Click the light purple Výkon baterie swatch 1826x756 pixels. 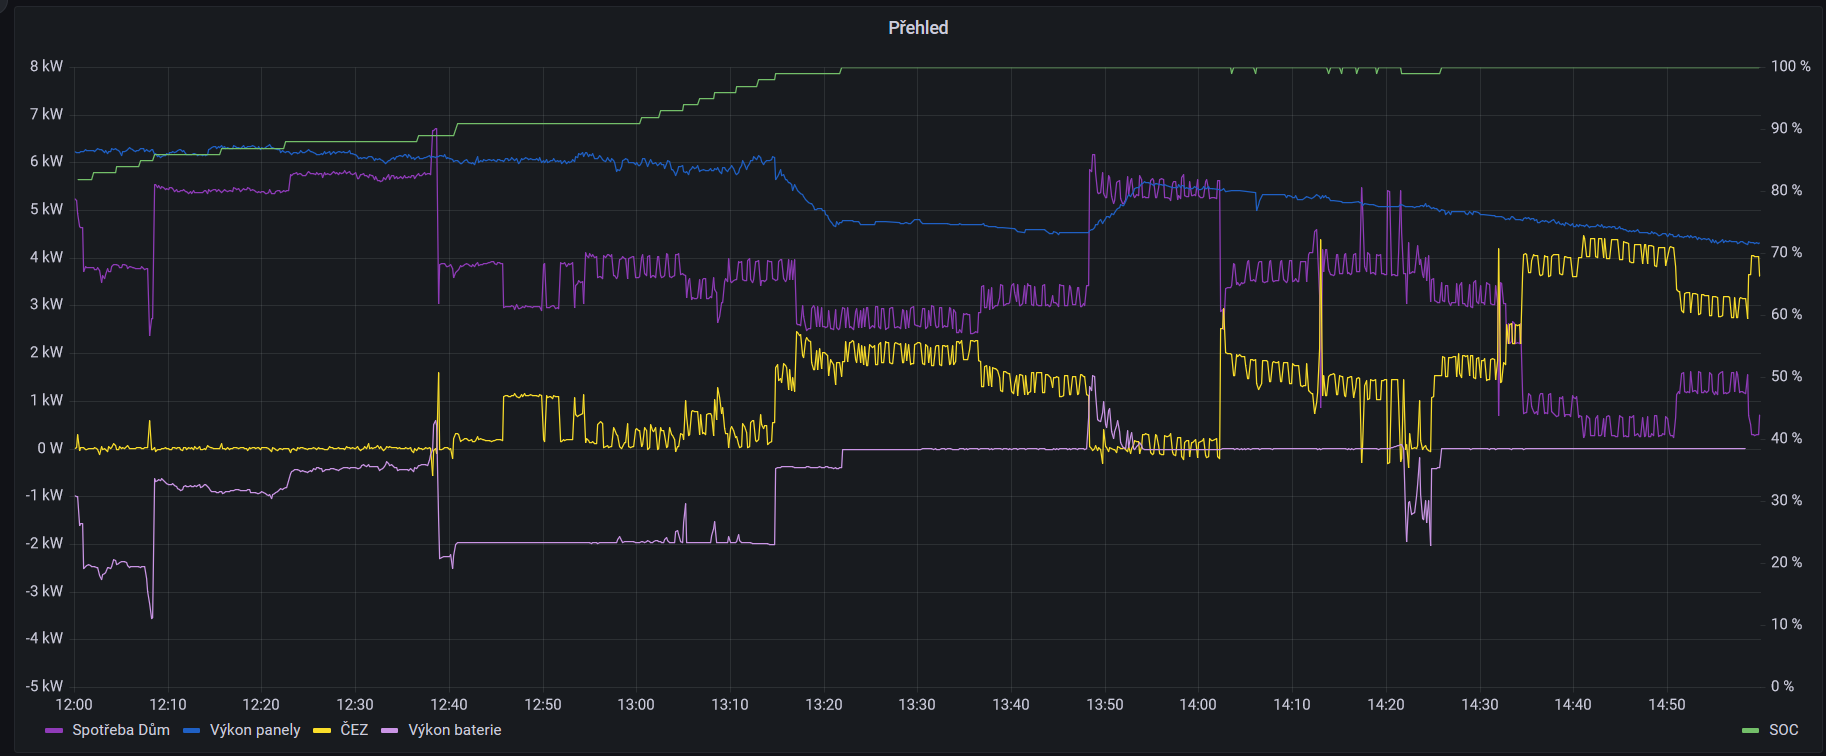(x=390, y=731)
